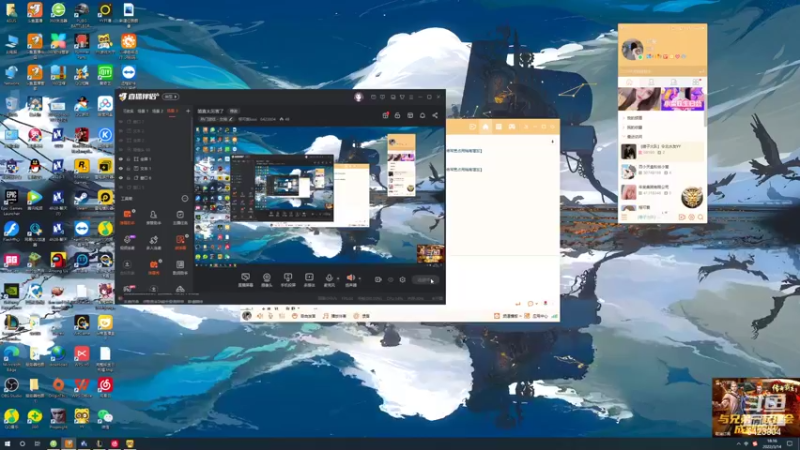
Task: Open the gear settings in streaming app
Action: pos(403,280)
